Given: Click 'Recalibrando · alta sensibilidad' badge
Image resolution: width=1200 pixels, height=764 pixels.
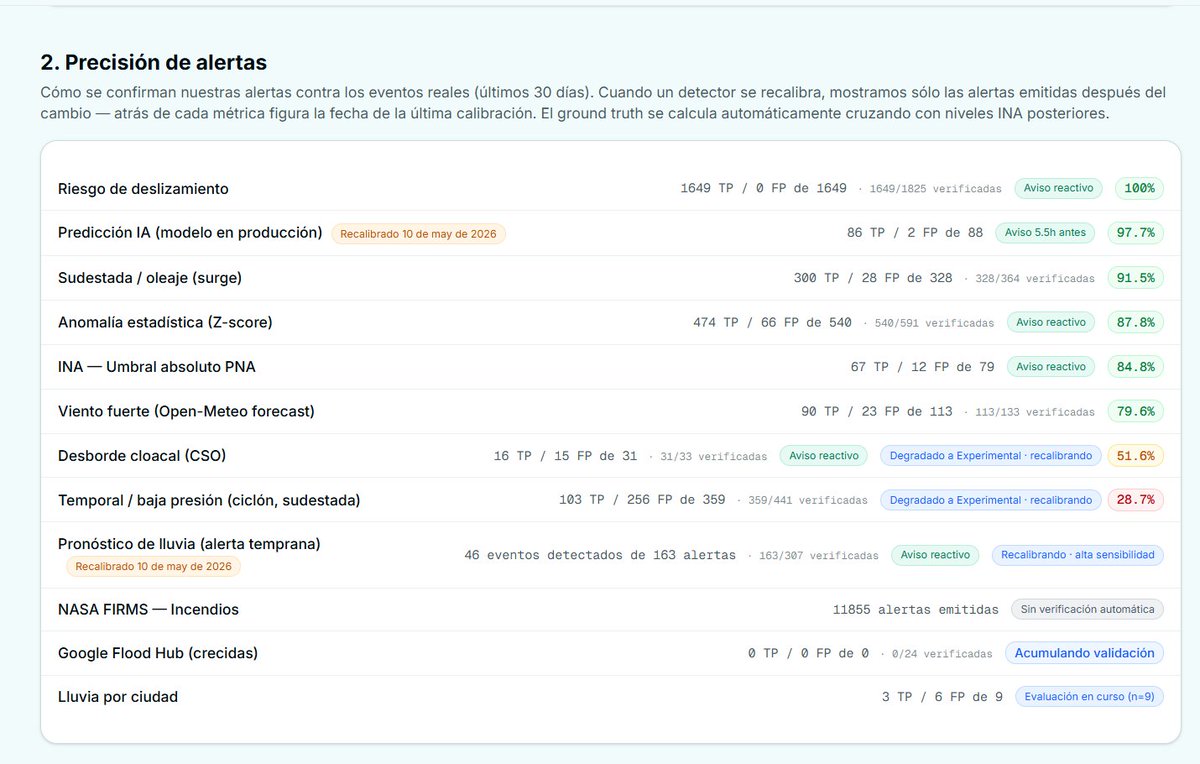Looking at the screenshot, I should click(1078, 554).
